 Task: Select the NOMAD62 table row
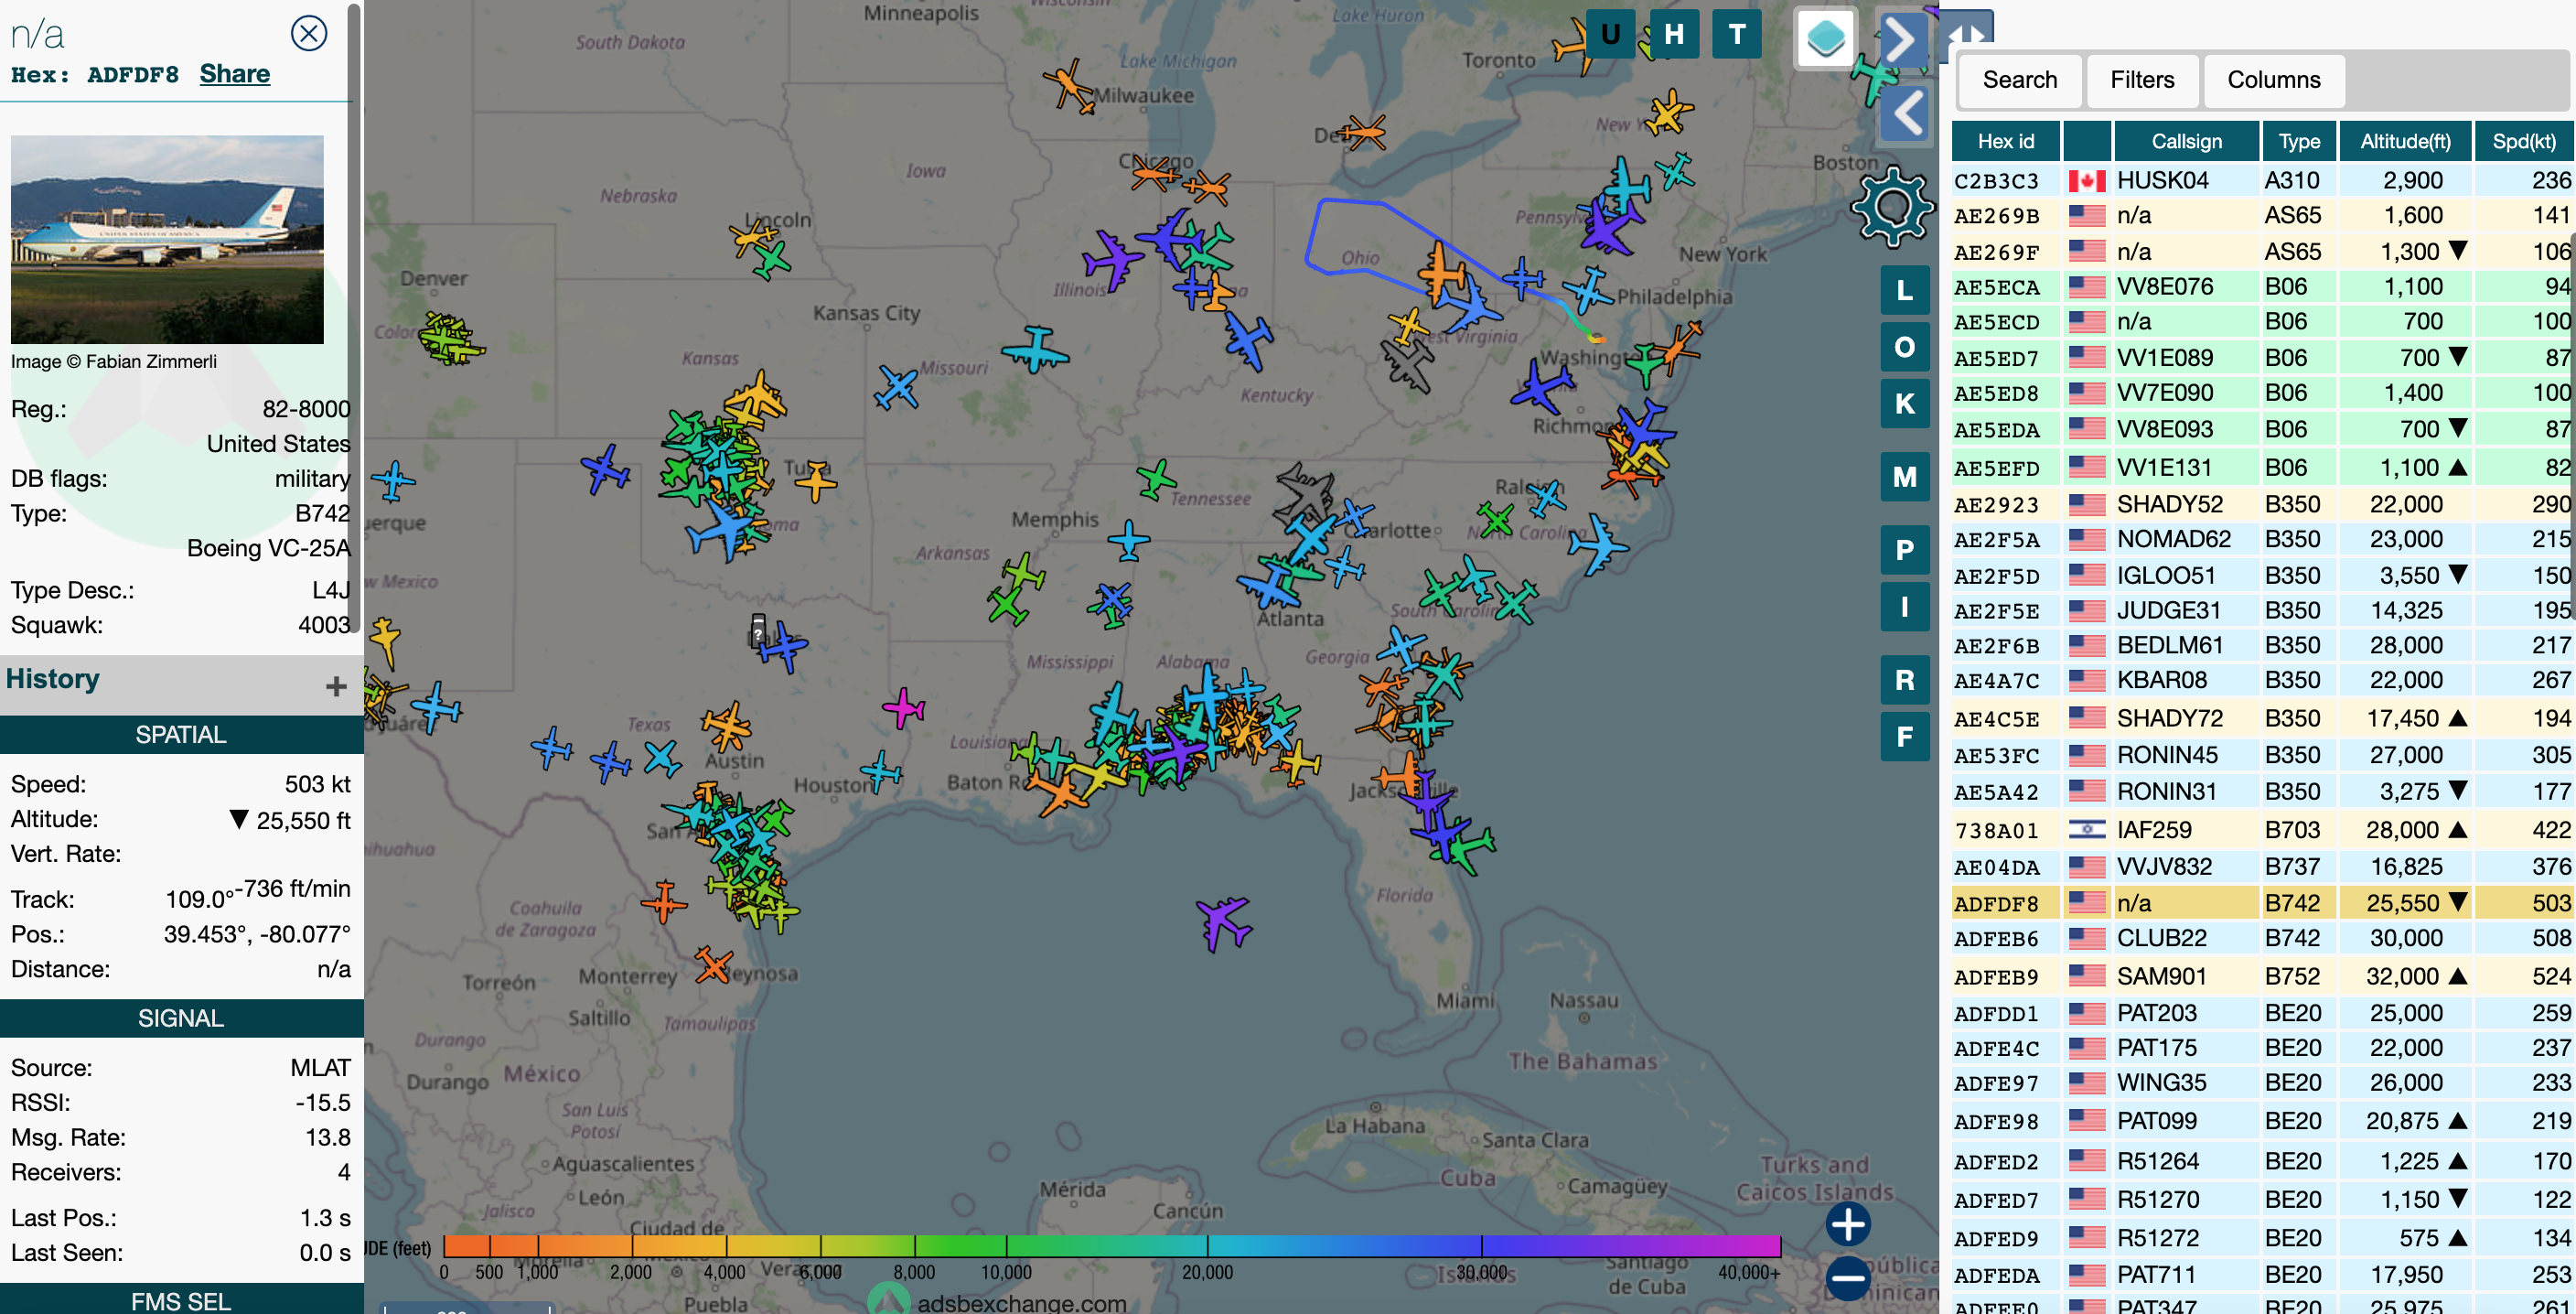[2262, 539]
